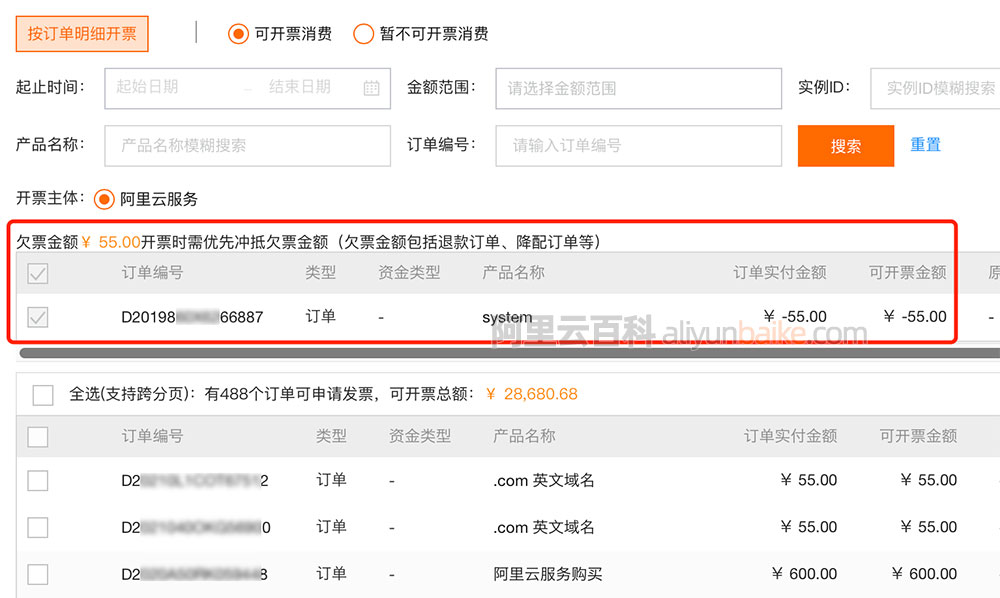Click the 重置 reset link
The height and width of the screenshot is (598, 1000).
(x=925, y=145)
